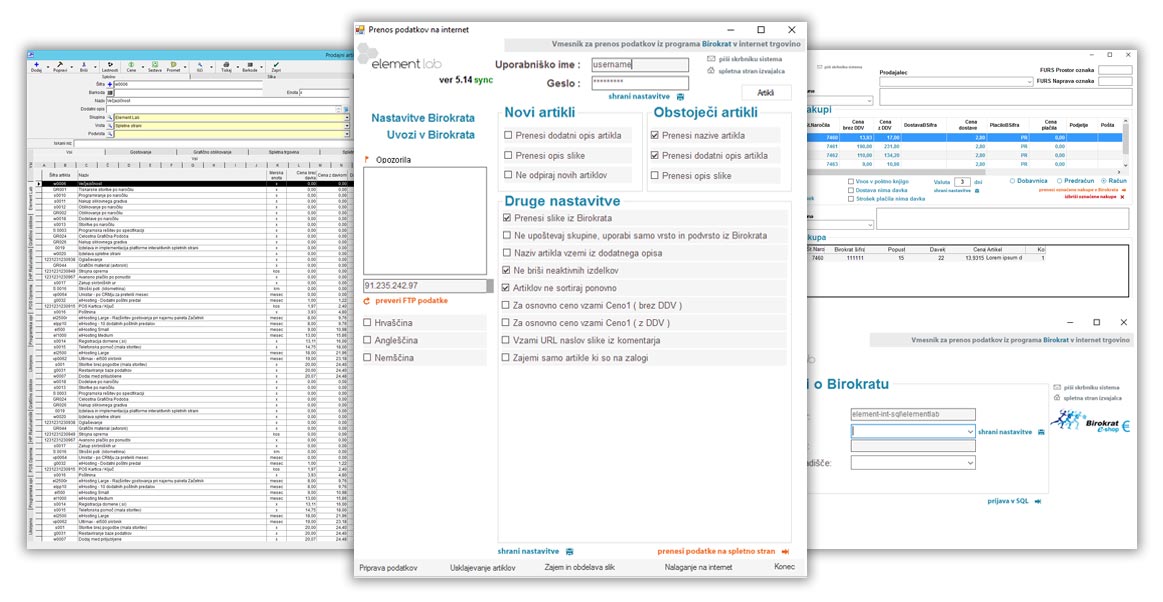Open the Priprava podatkov tab

388,568
